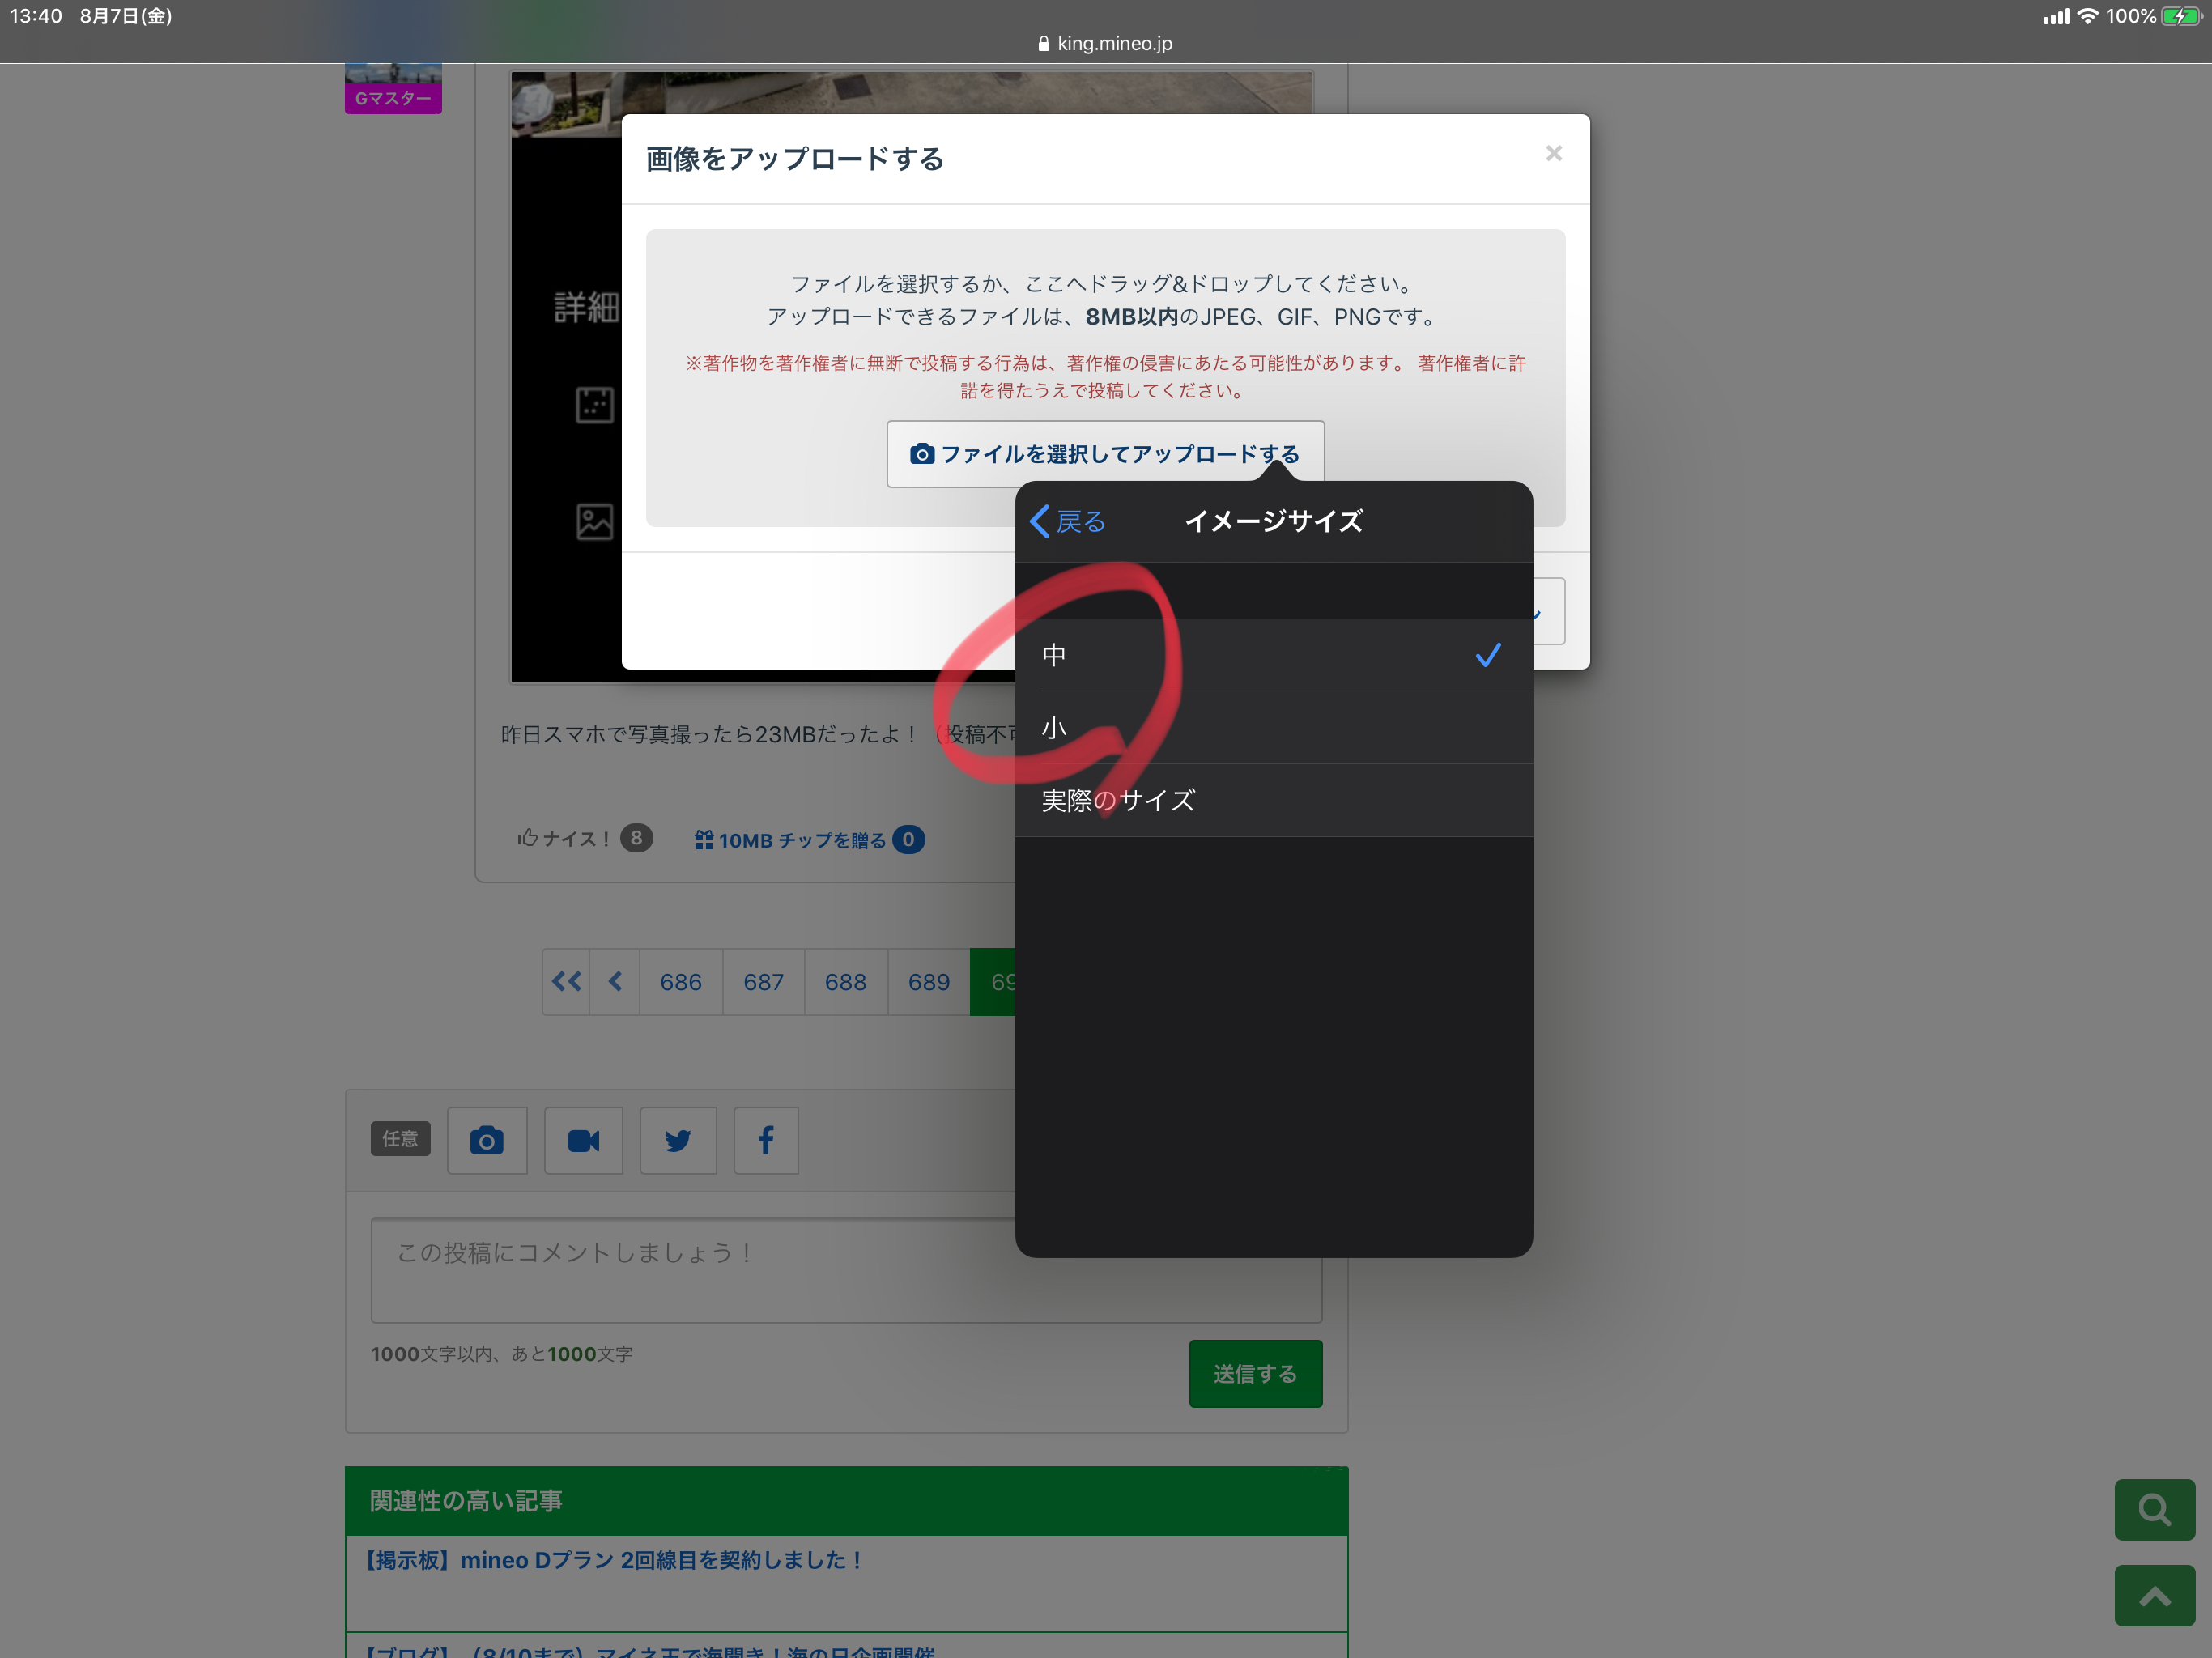Open page 689 in pagination
The image size is (2212, 1658).
[928, 982]
